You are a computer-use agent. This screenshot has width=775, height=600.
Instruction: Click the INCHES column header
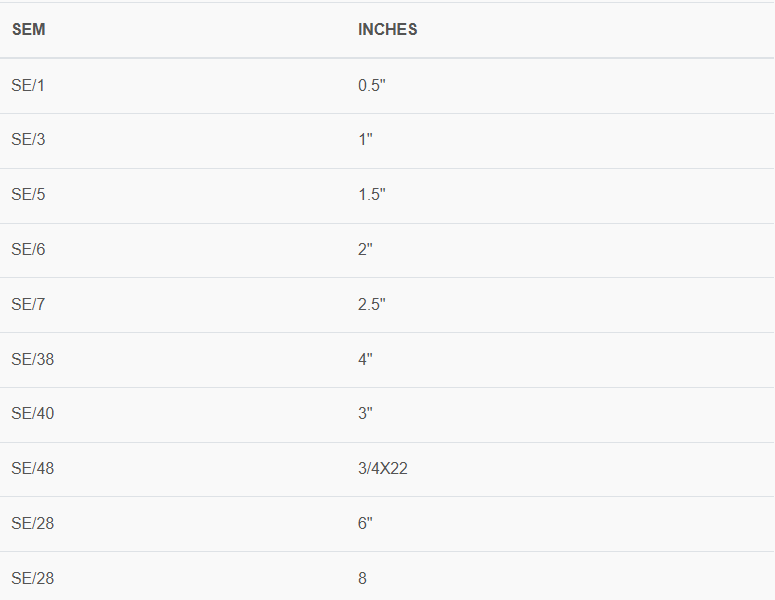click(387, 30)
